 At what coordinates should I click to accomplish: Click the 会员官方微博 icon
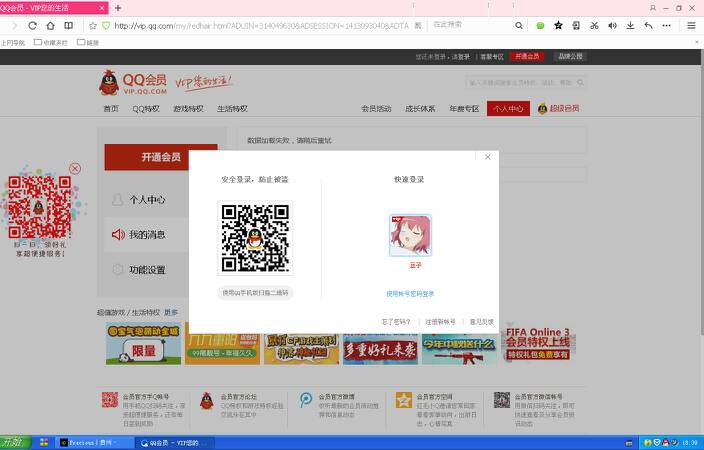click(x=306, y=400)
